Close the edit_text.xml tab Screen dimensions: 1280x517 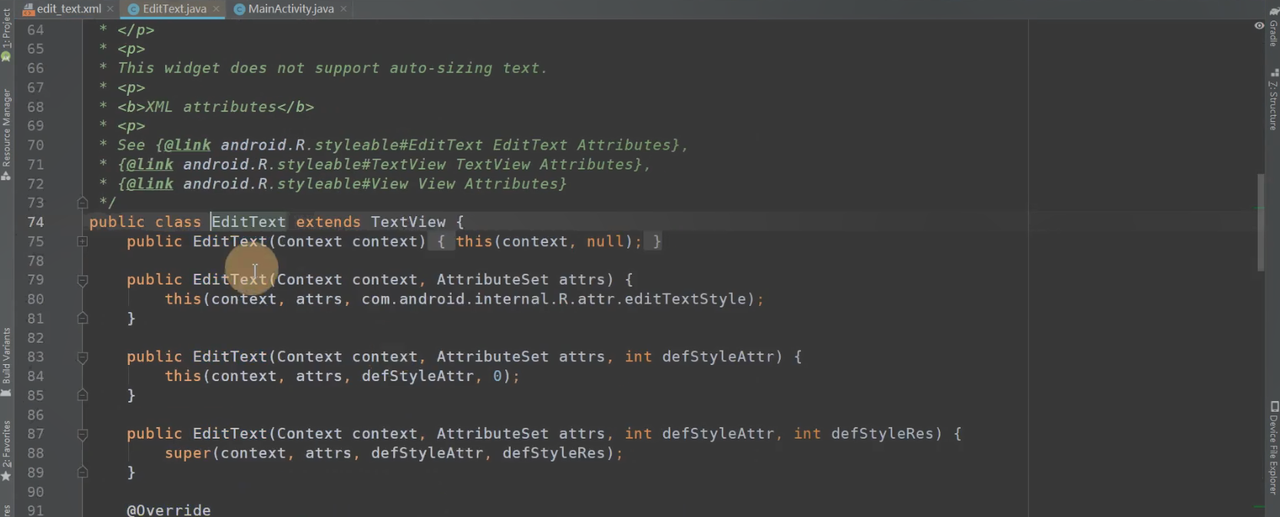click(110, 9)
